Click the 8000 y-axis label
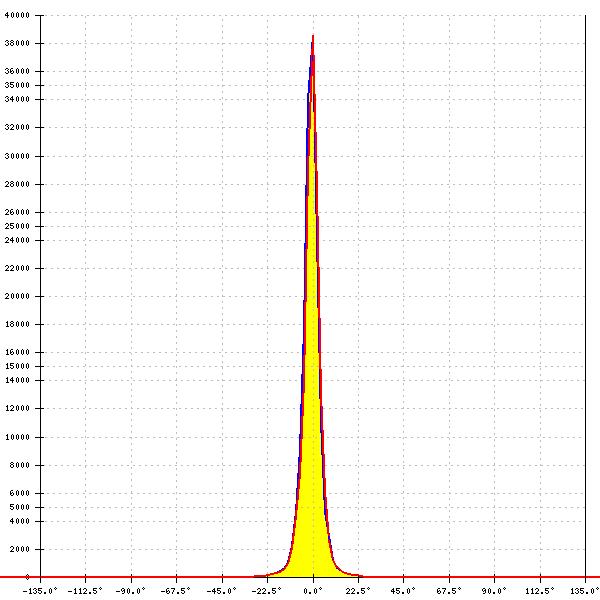 click(x=19, y=465)
